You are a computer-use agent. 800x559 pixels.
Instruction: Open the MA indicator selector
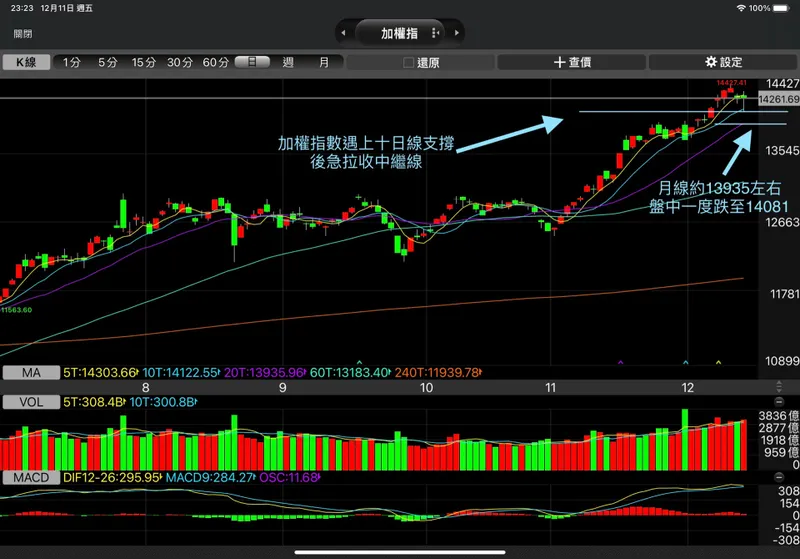click(31, 373)
